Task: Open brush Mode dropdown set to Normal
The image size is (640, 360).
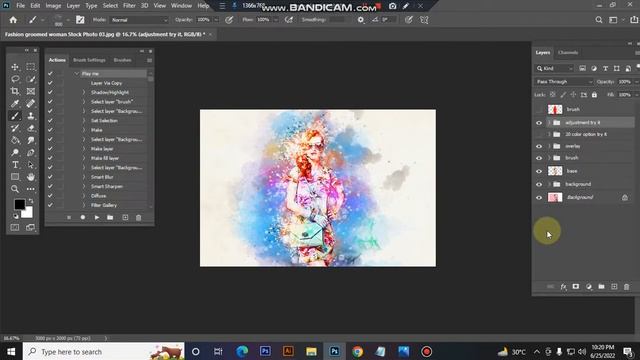Action: pos(139,20)
